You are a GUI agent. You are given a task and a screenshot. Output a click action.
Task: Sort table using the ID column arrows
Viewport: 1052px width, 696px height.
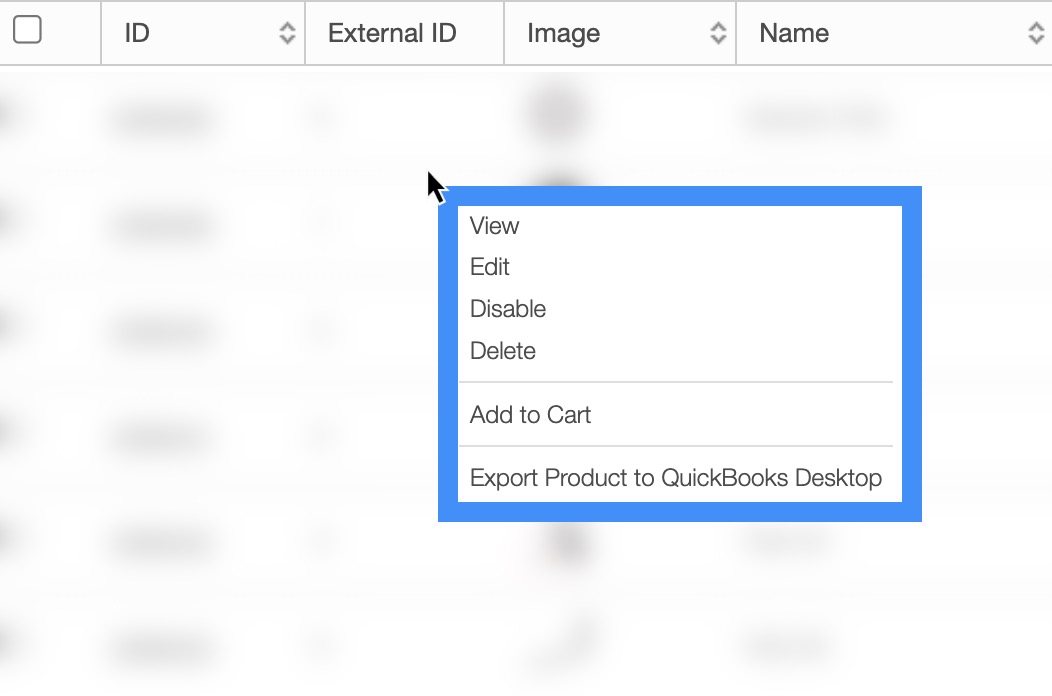[287, 33]
